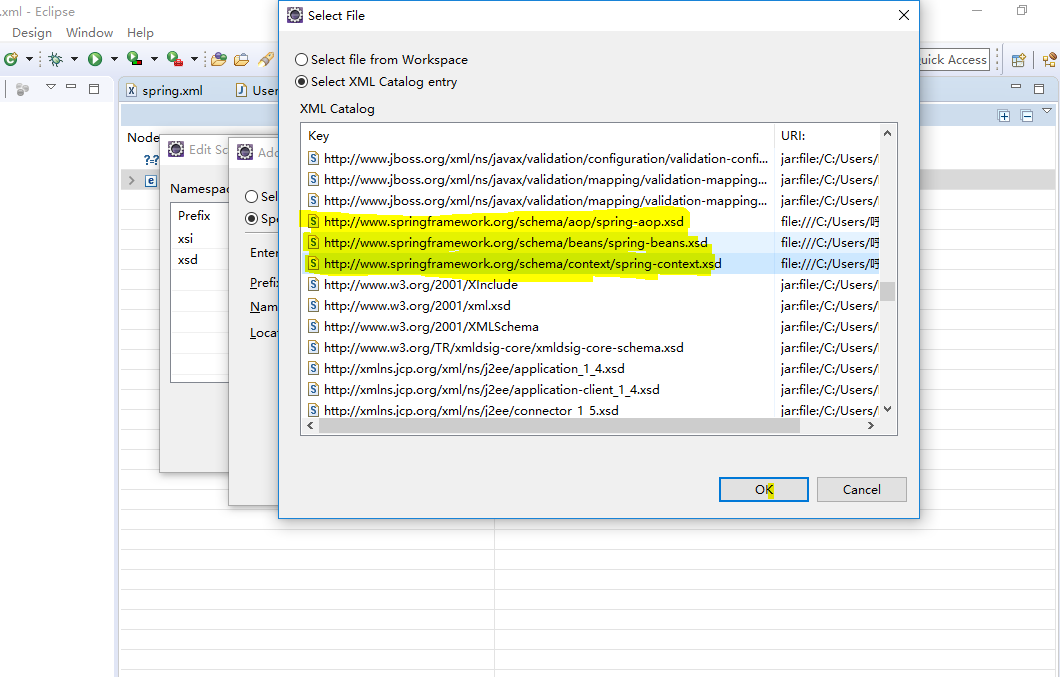Click the Open Perspective icon

tap(1018, 60)
